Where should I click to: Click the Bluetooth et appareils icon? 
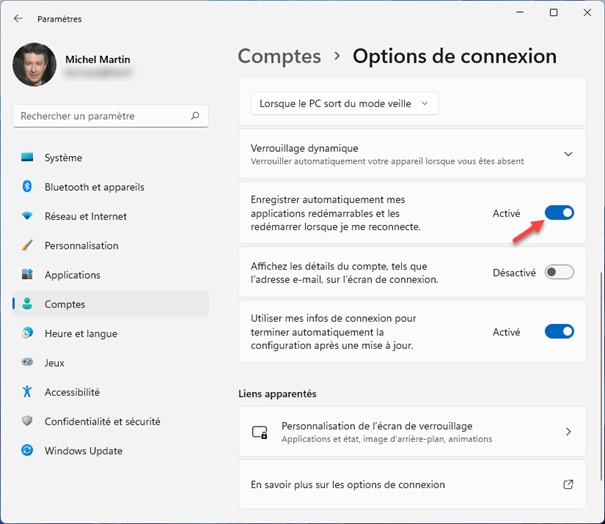tap(27, 187)
